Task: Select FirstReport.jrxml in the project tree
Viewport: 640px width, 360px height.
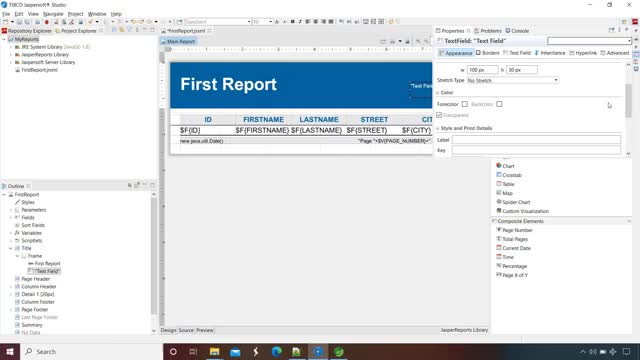Action: point(39,70)
